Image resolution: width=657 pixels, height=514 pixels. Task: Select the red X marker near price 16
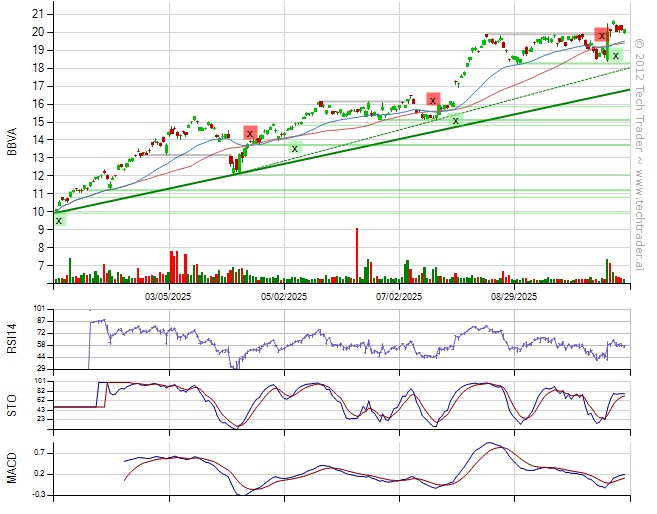[x=433, y=100]
